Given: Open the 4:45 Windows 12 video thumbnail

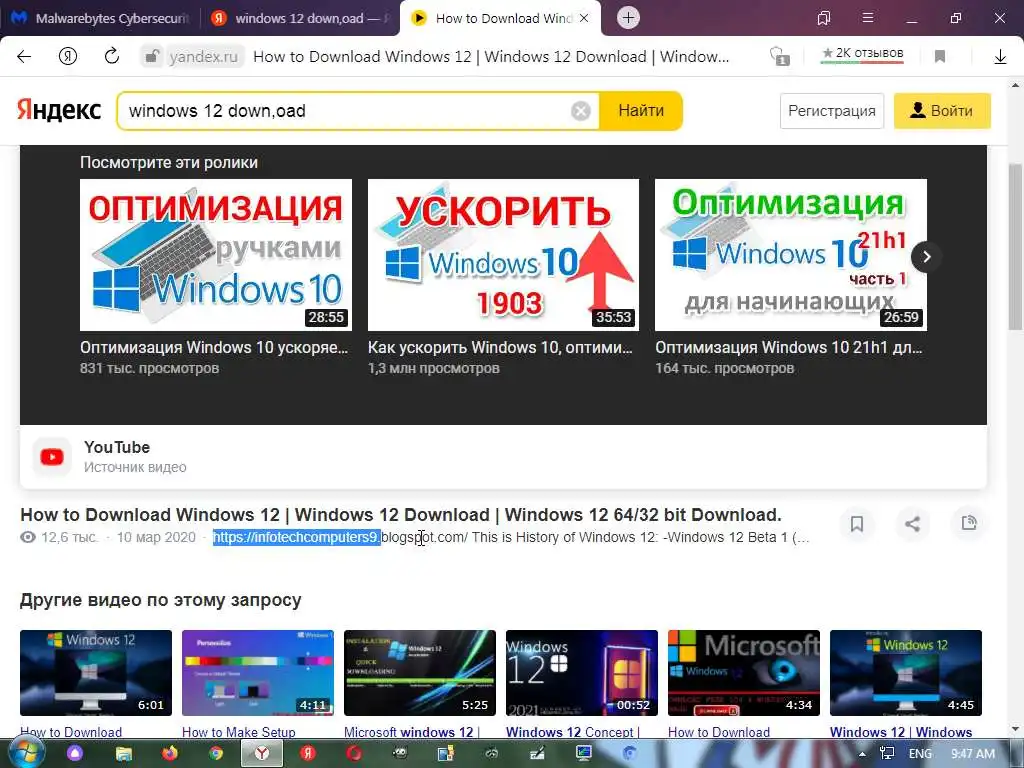Looking at the screenshot, I should 906,673.
